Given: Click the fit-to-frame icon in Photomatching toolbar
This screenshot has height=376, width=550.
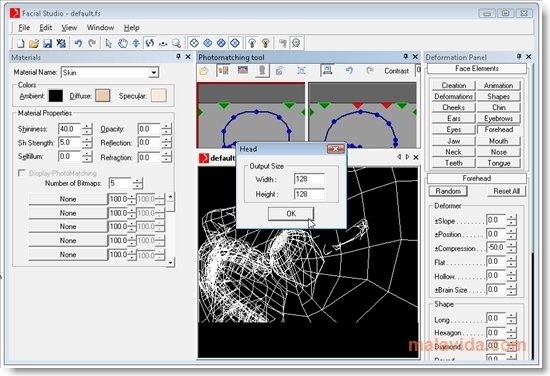Looking at the screenshot, I should 301,71.
